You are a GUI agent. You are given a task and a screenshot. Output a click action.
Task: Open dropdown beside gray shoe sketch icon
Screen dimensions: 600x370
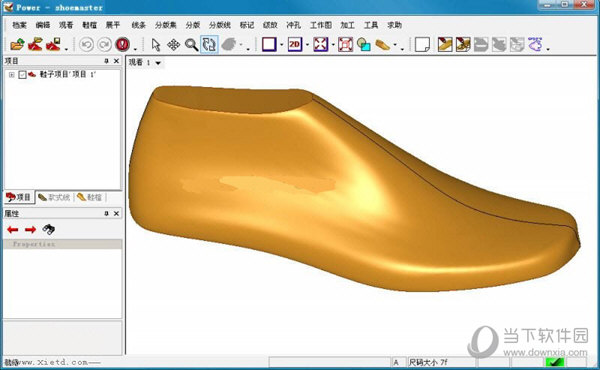[241, 45]
